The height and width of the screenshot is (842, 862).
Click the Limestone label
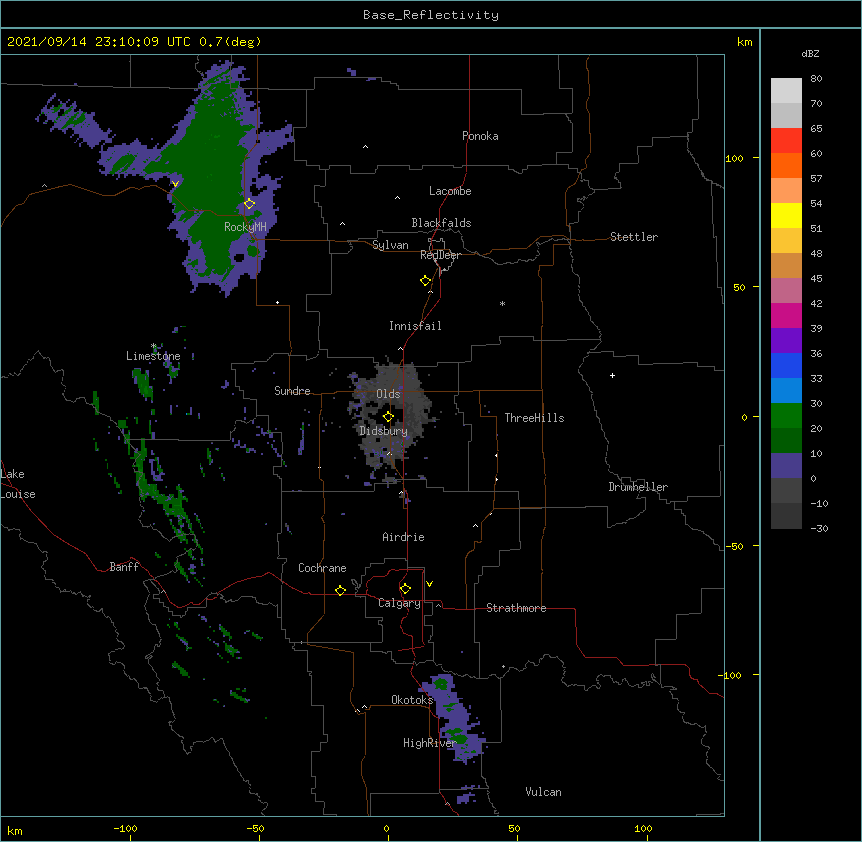point(153,356)
